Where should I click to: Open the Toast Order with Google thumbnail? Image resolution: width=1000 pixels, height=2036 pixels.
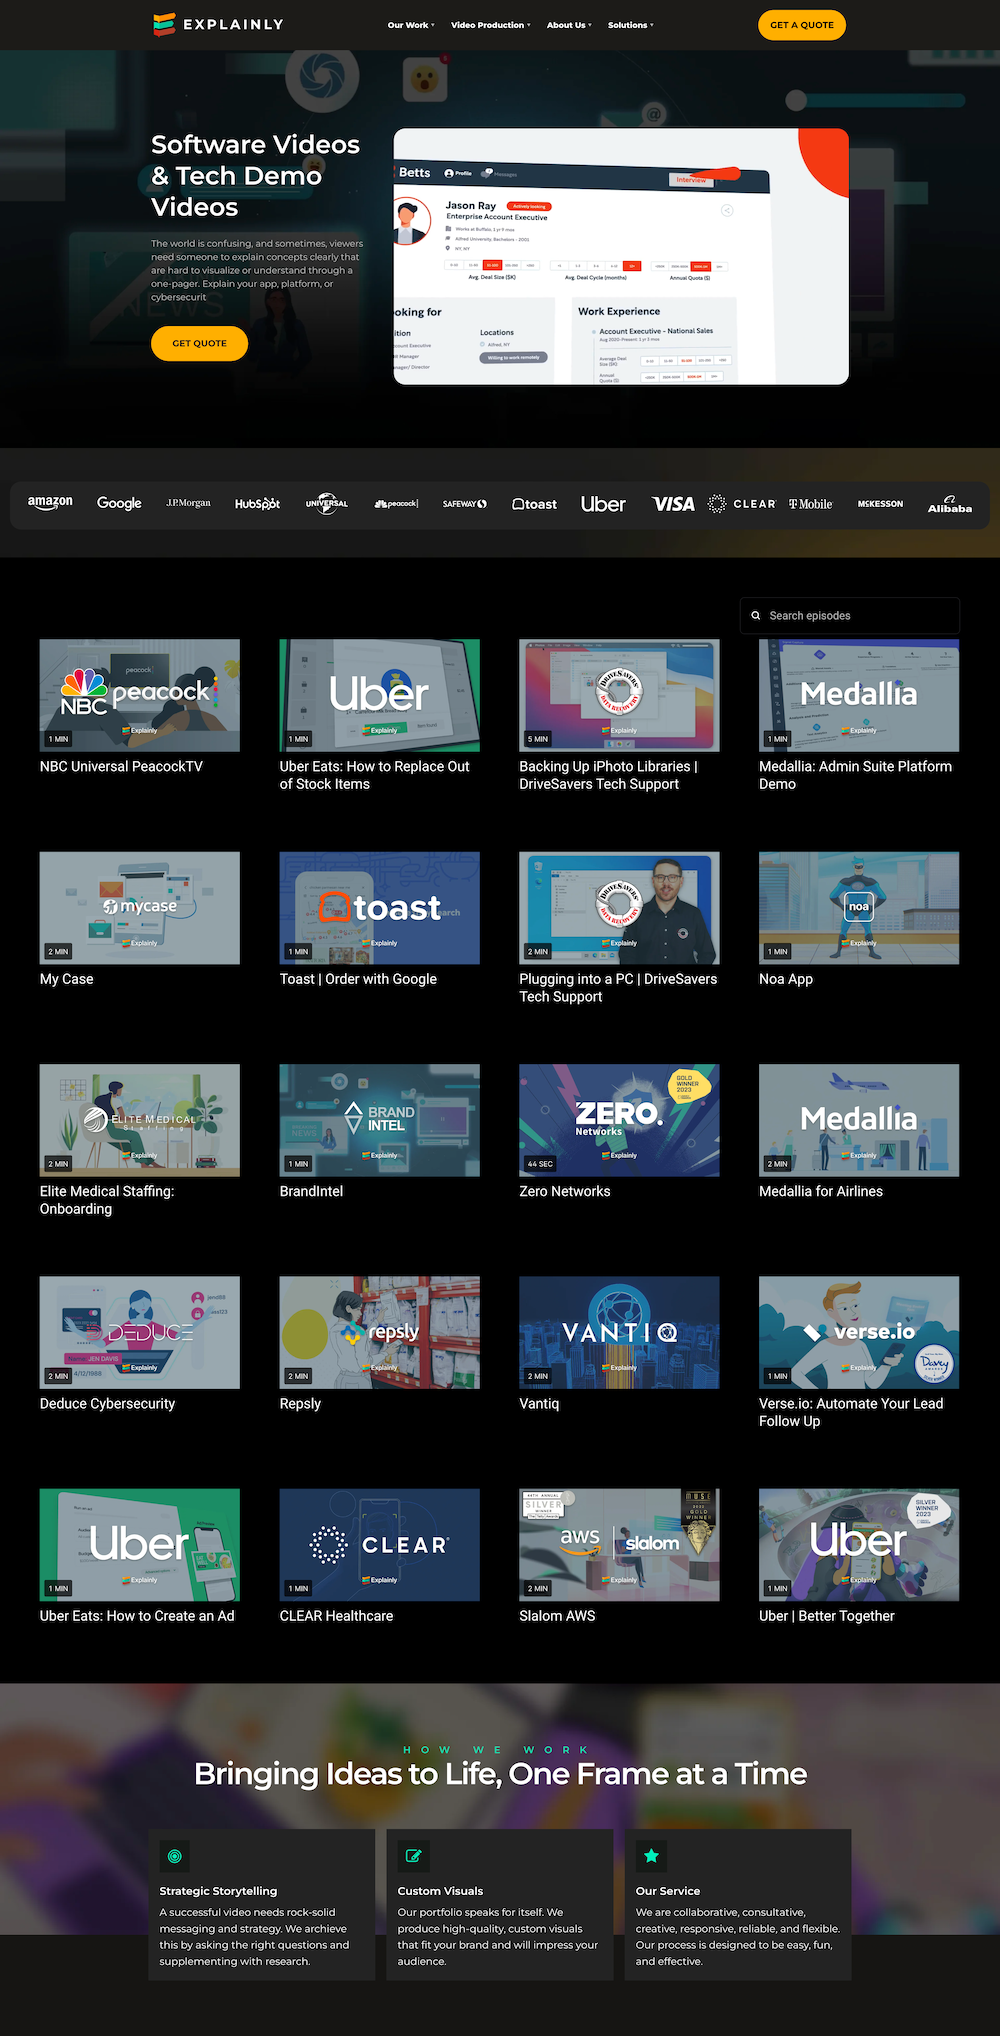click(x=380, y=908)
